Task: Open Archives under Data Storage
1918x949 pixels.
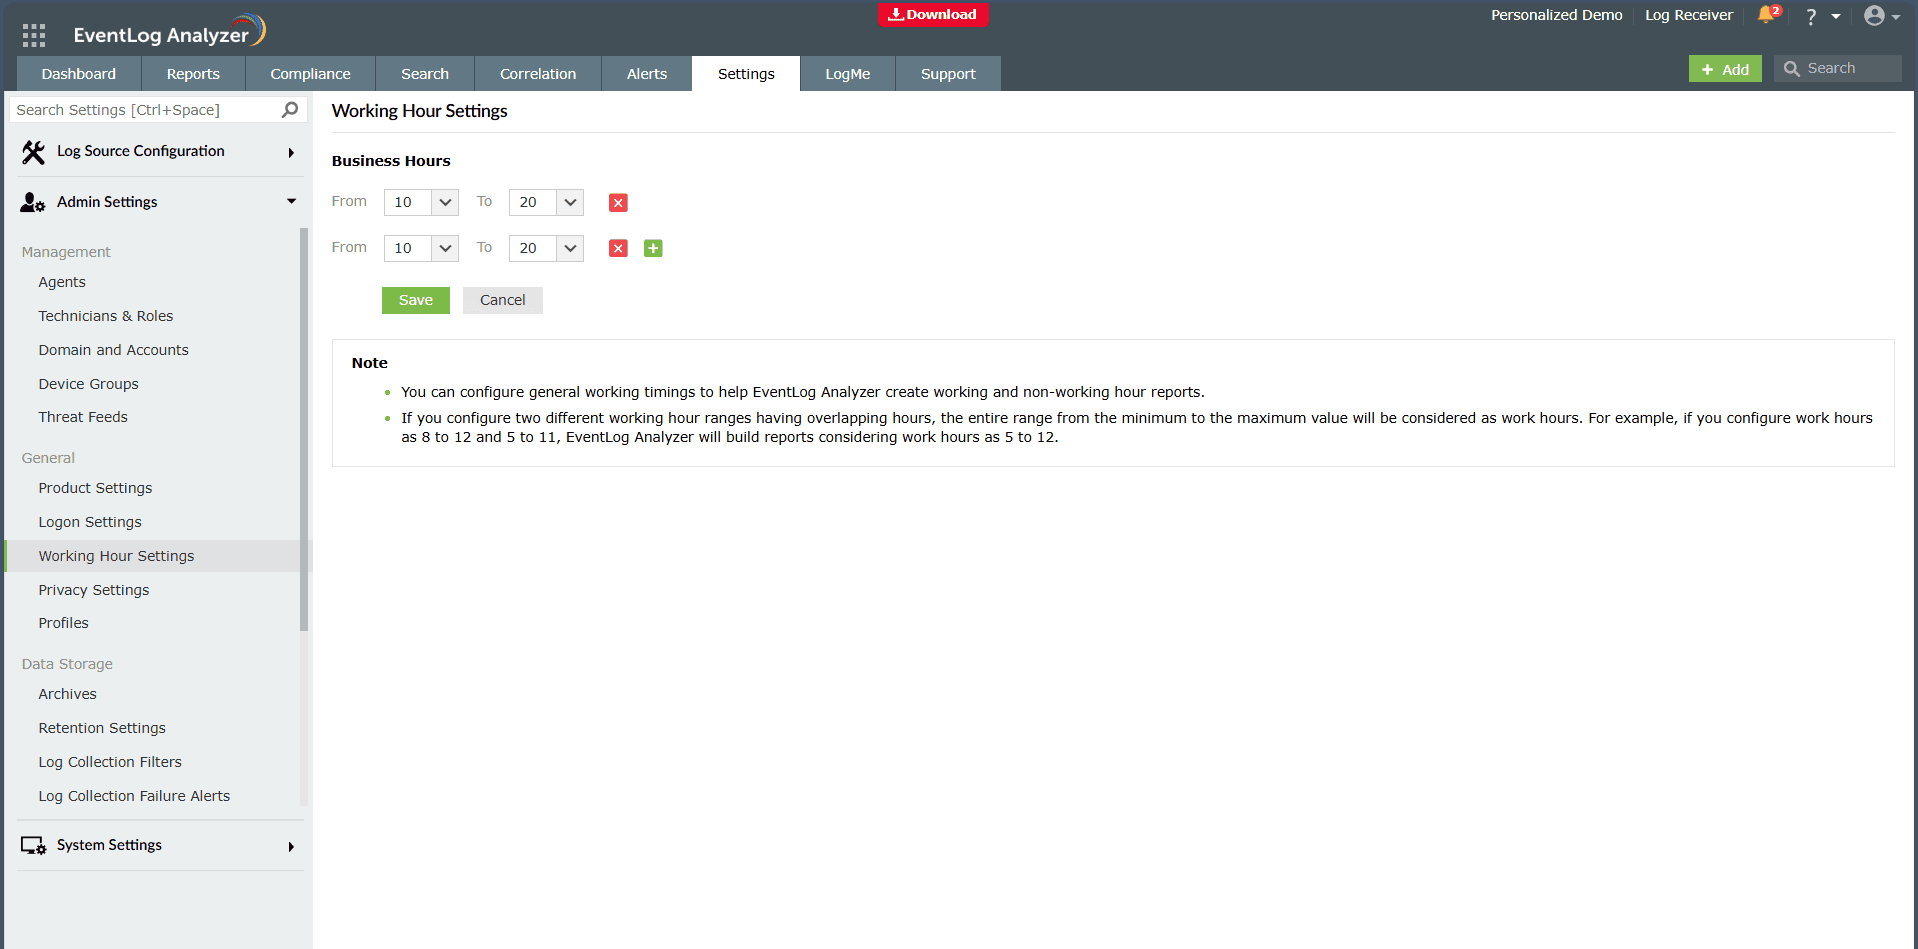Action: 67,695
